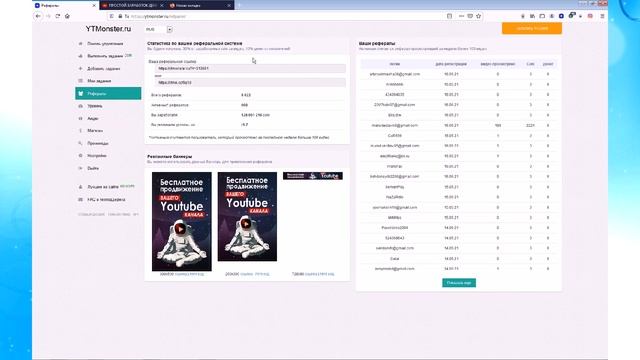Screen dimensions: 640x360
Task: Click the 'Выполнить задания' sidebar icon
Action: (80, 56)
